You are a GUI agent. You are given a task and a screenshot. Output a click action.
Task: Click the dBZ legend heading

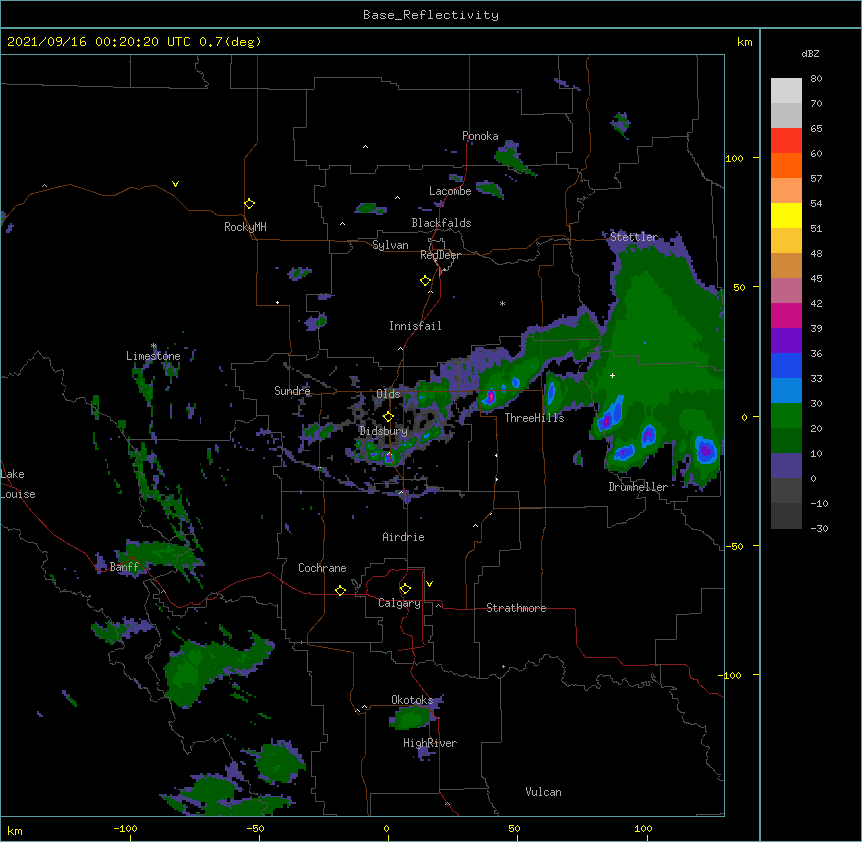point(810,53)
